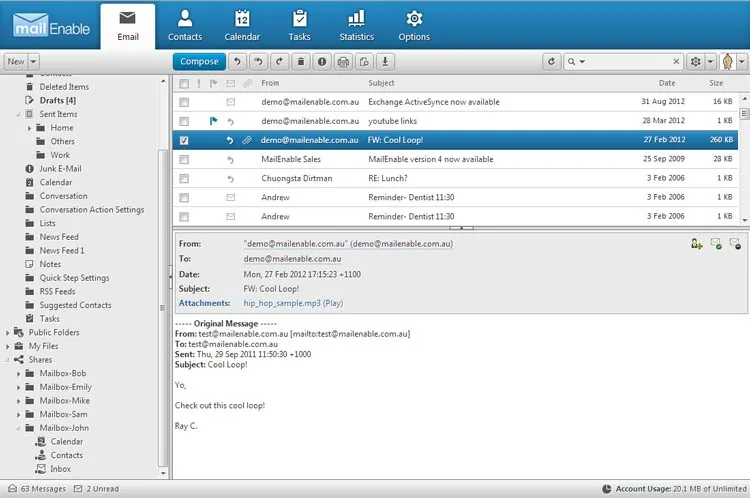
Task: Uncheck the FW: Cool Loop! message checkbox
Action: coord(184,141)
